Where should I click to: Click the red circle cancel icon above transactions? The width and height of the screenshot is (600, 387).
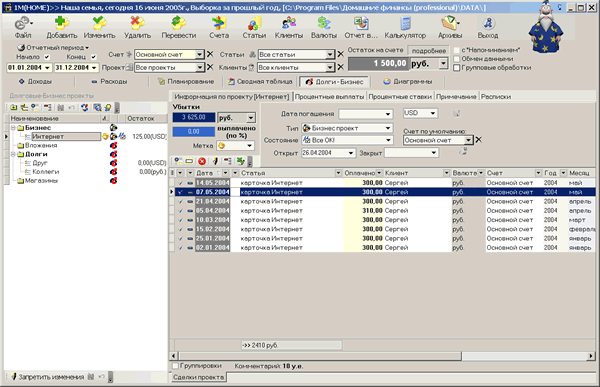202,161
